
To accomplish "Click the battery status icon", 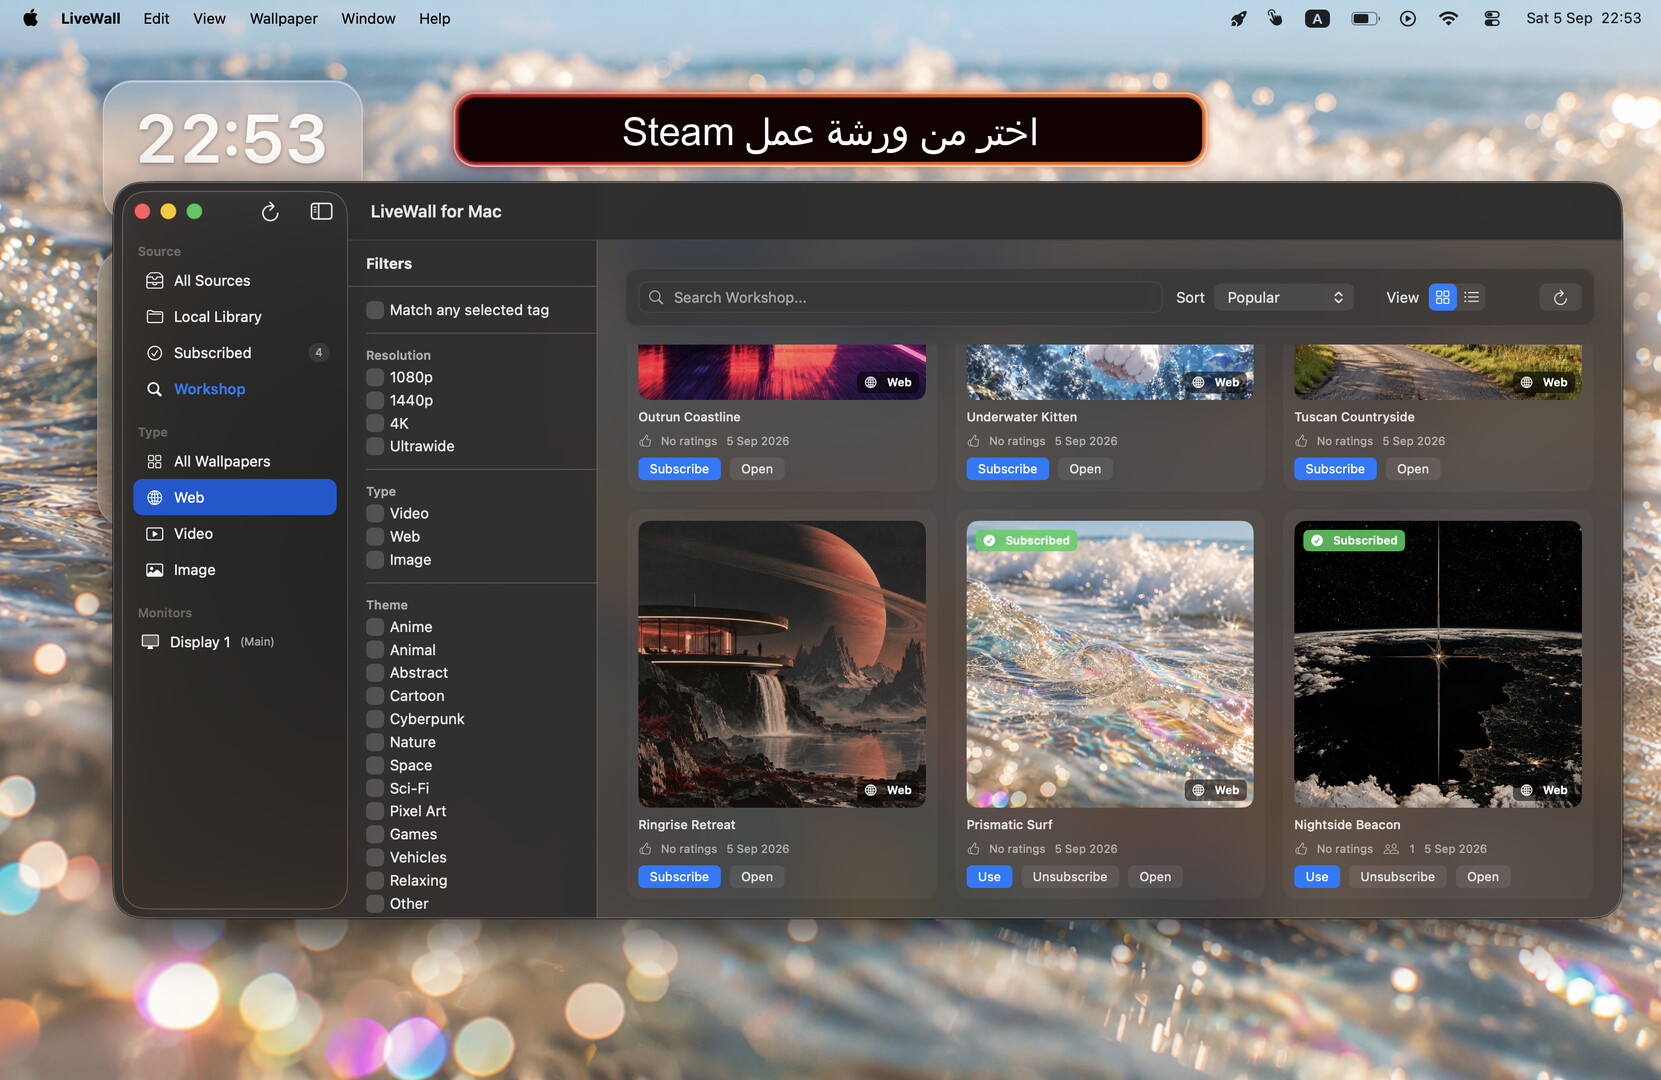I will point(1365,18).
